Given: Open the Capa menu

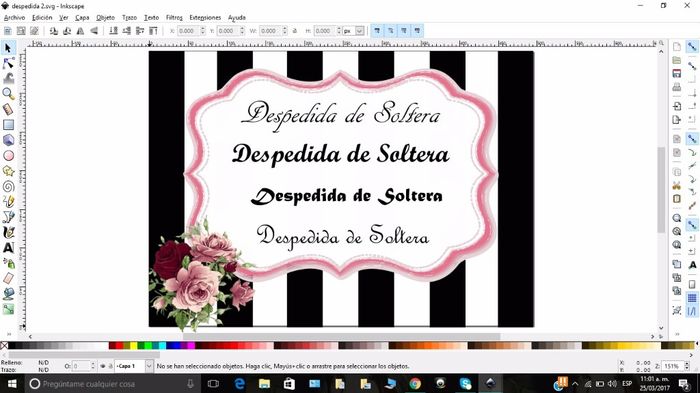Looking at the screenshot, I should [x=82, y=17].
